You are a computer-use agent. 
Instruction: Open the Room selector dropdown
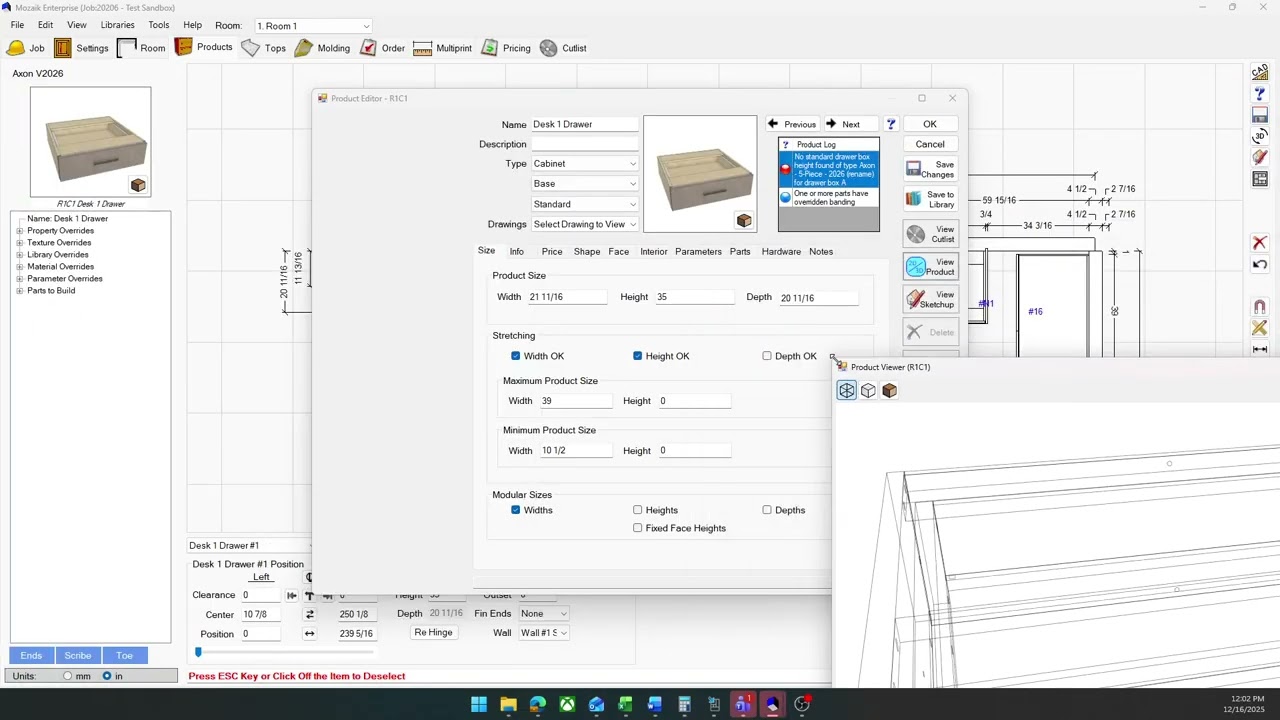coord(313,26)
